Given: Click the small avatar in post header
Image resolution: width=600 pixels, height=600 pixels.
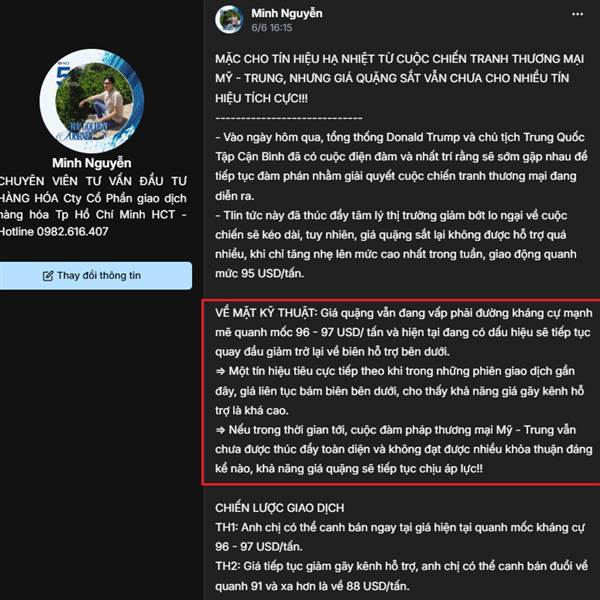Looking at the screenshot, I should click(x=229, y=19).
